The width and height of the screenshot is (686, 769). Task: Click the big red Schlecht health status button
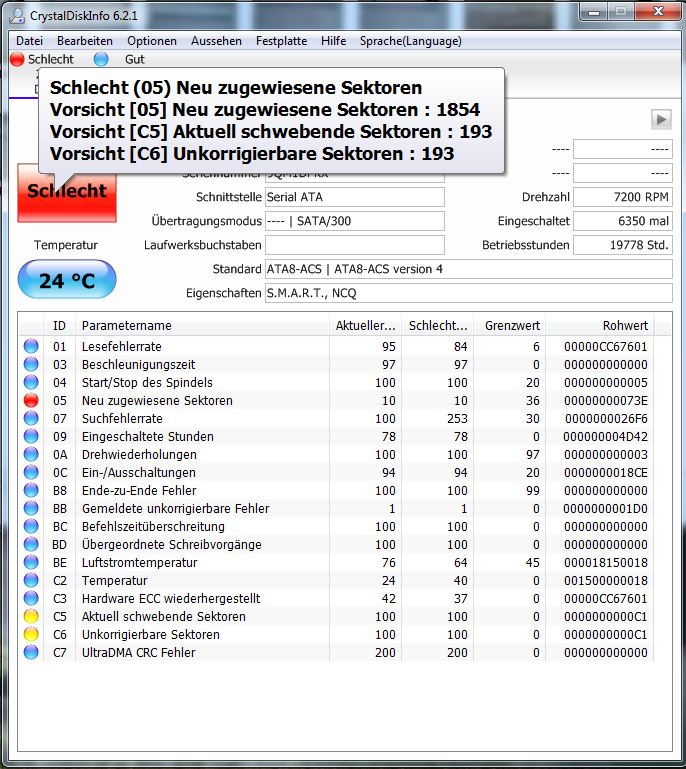point(67,193)
